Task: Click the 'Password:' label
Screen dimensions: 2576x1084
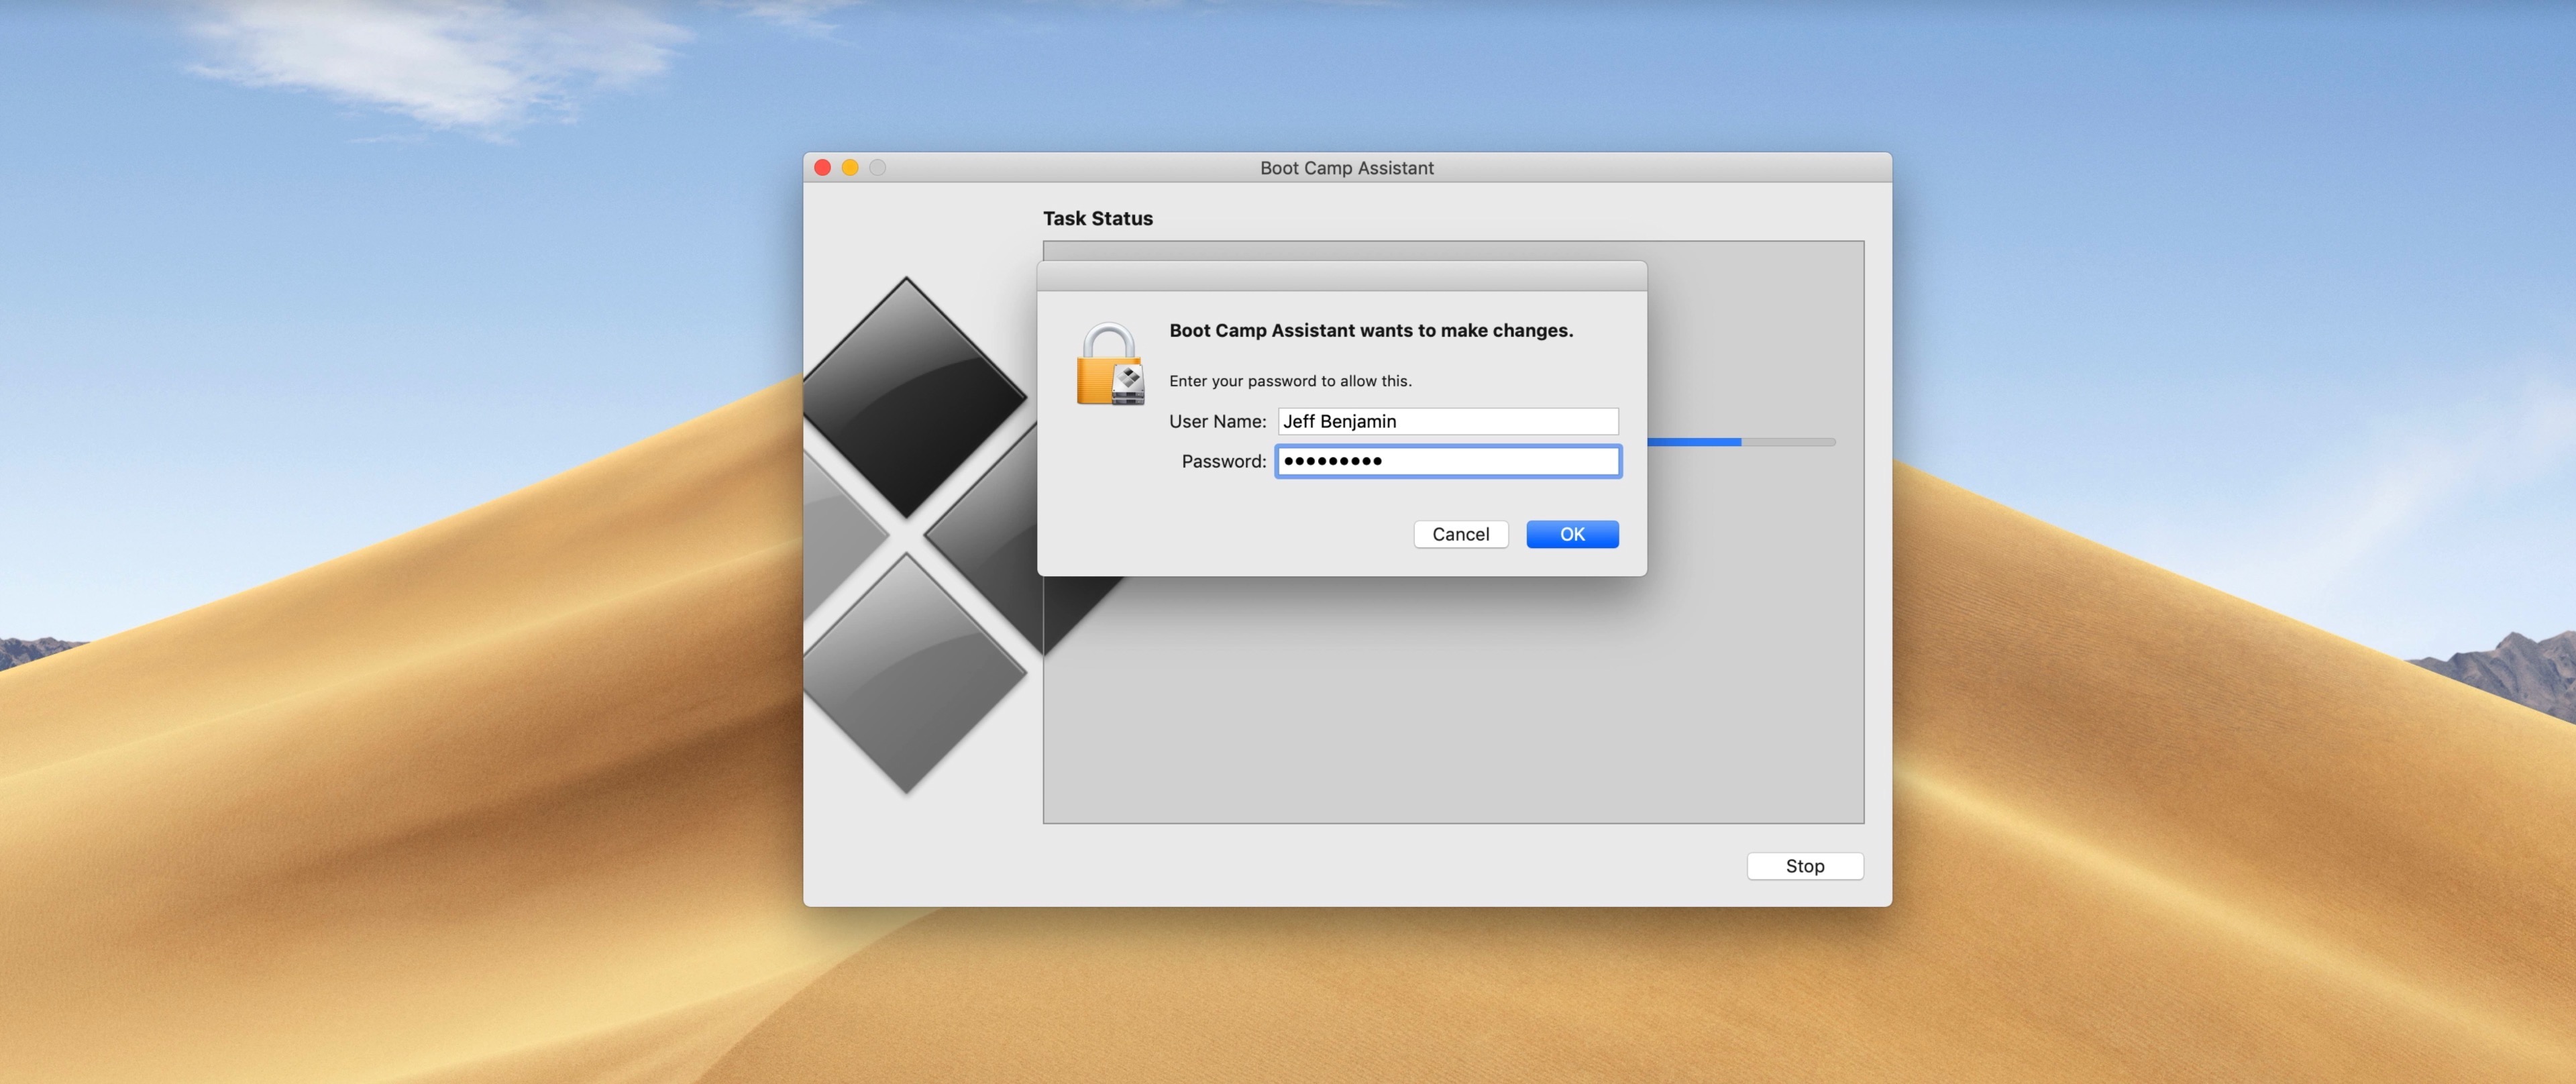Action: [1223, 461]
